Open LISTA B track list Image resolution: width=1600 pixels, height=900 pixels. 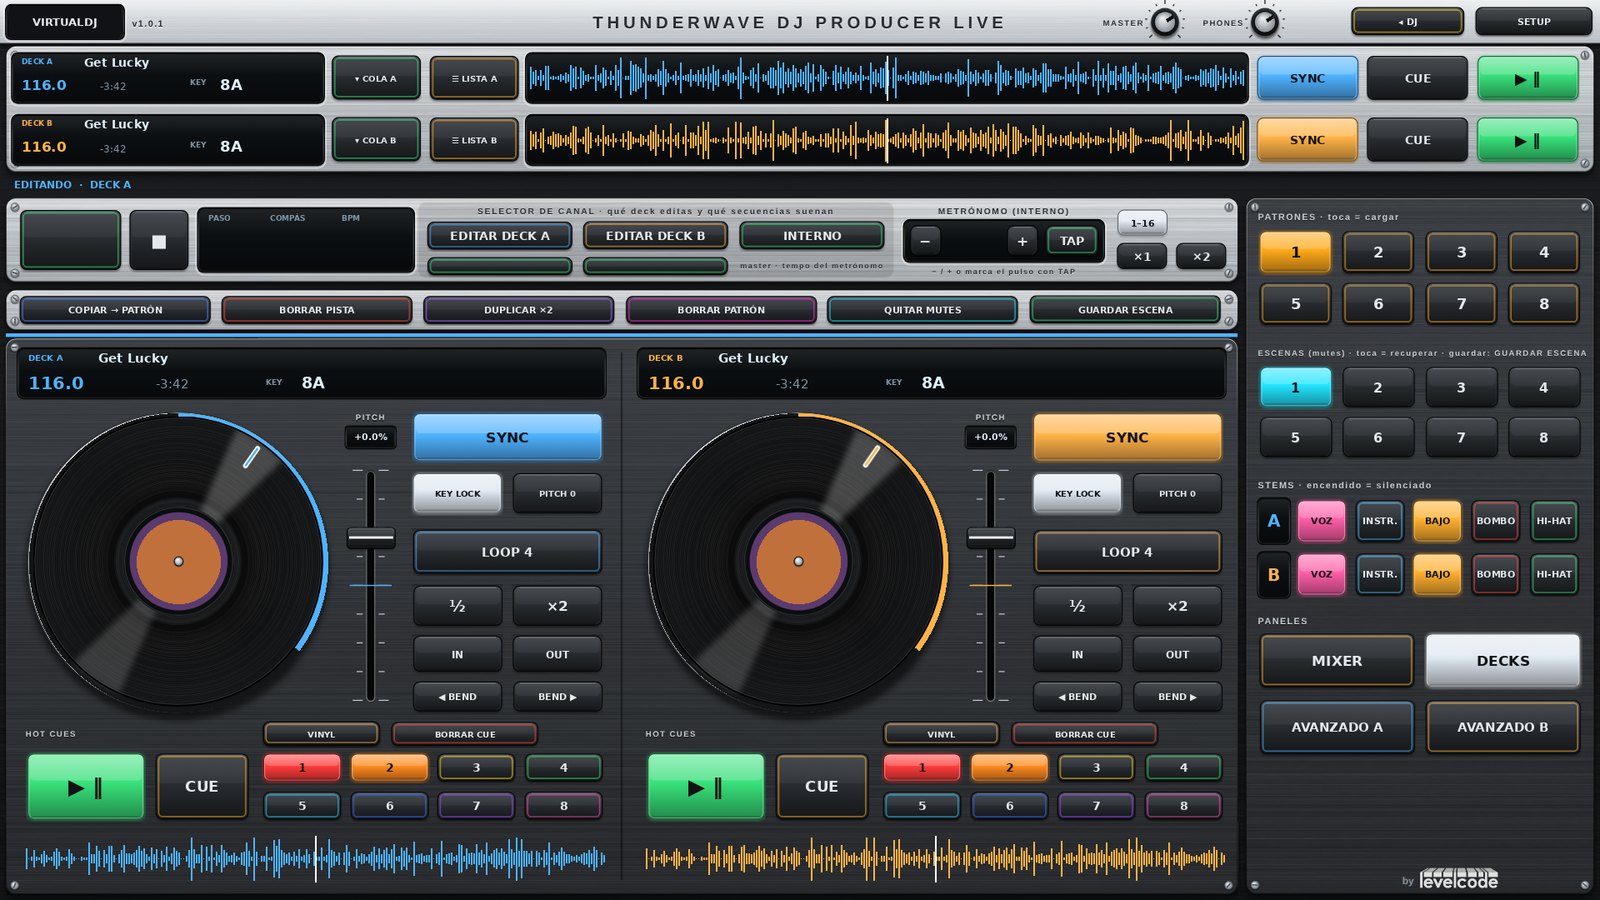pos(474,141)
